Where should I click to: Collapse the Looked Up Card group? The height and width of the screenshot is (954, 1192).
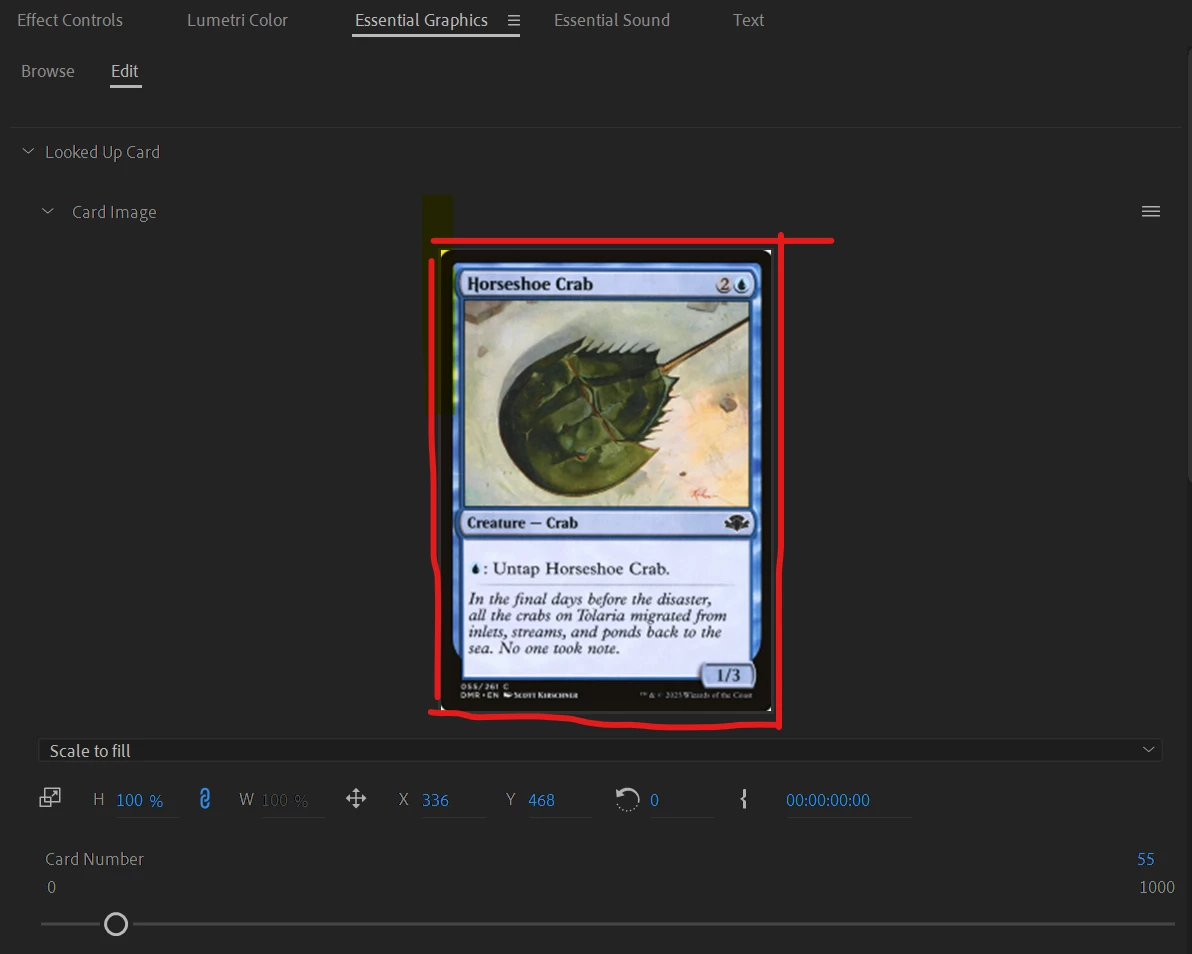[28, 151]
